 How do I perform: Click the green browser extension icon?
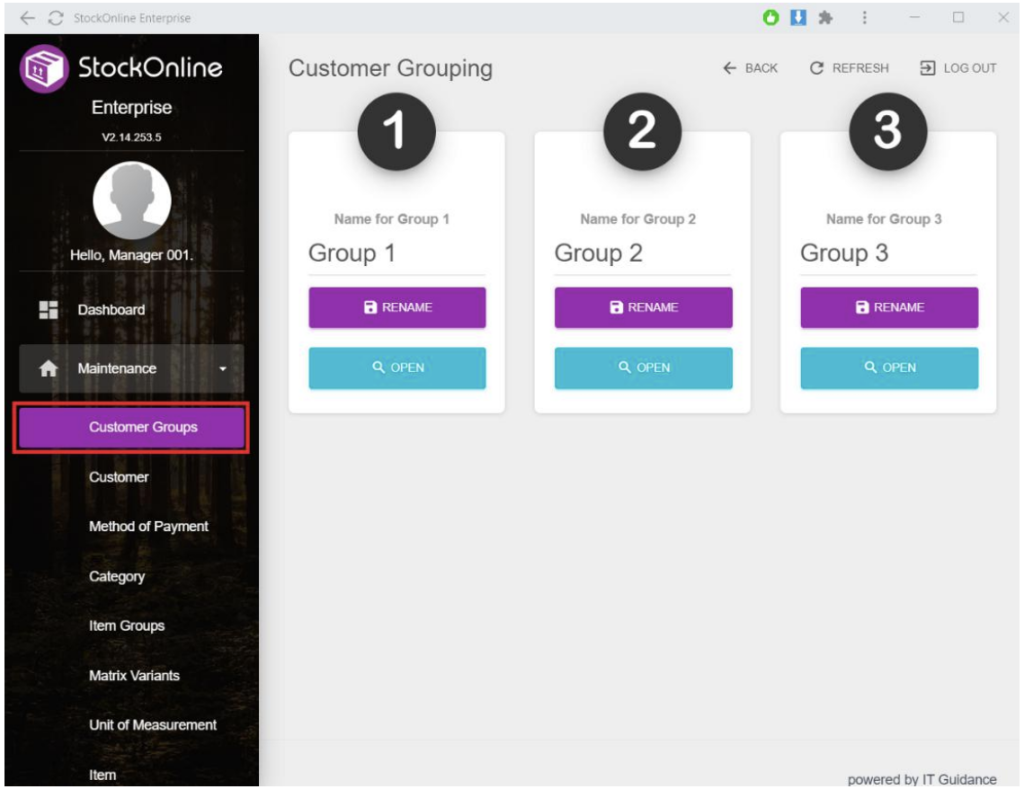[770, 18]
